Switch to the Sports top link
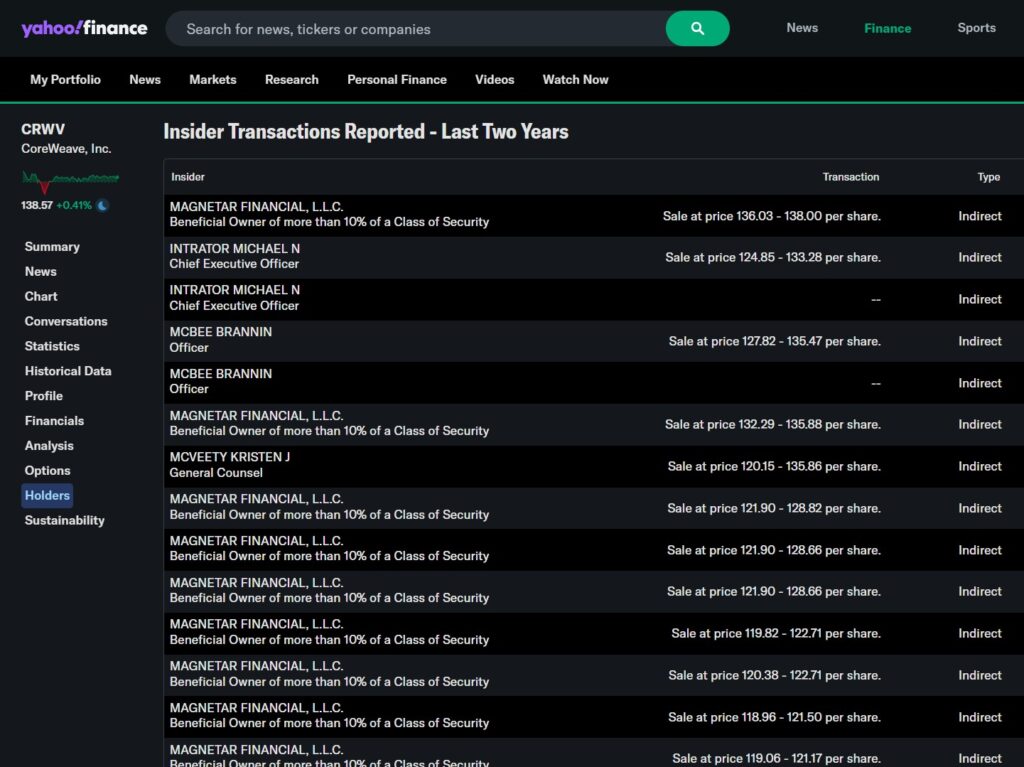The width and height of the screenshot is (1024, 767). [x=976, y=28]
